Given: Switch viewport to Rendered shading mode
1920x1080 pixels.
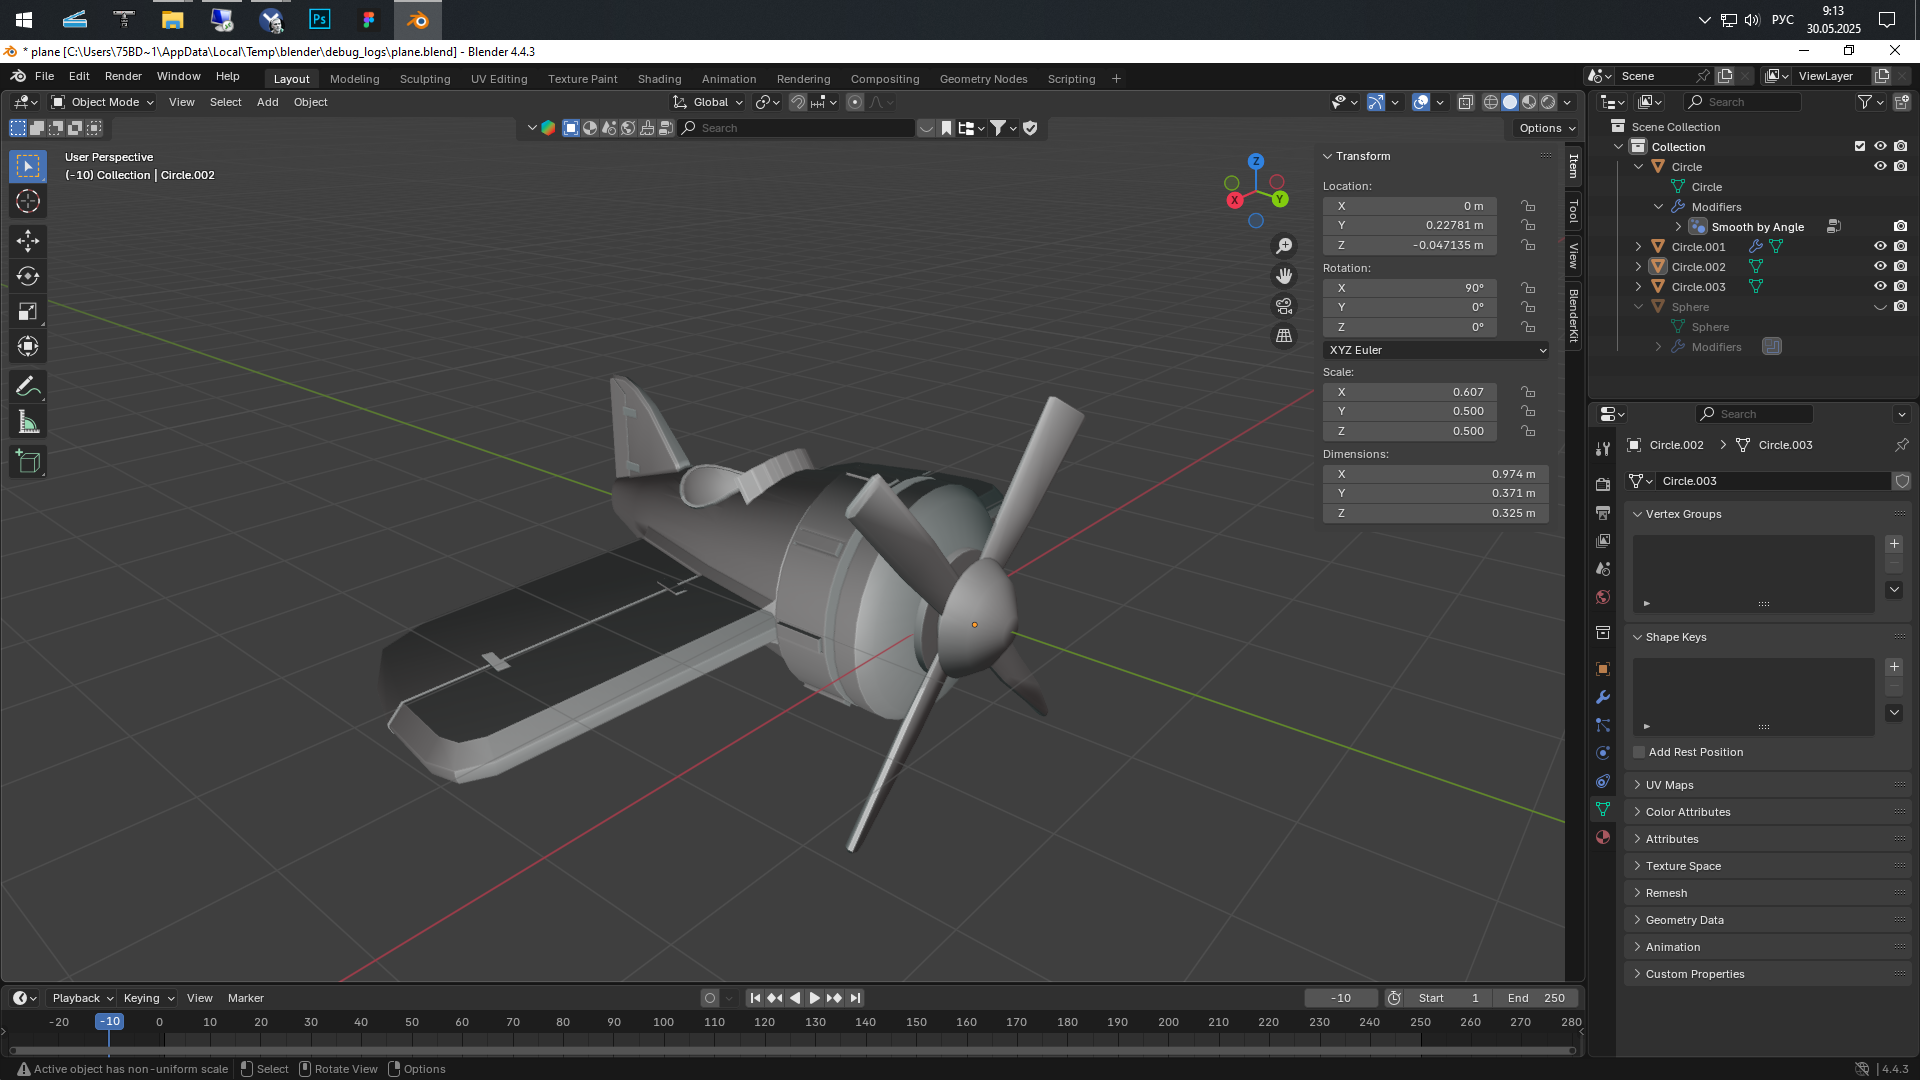Looking at the screenshot, I should coord(1548,101).
